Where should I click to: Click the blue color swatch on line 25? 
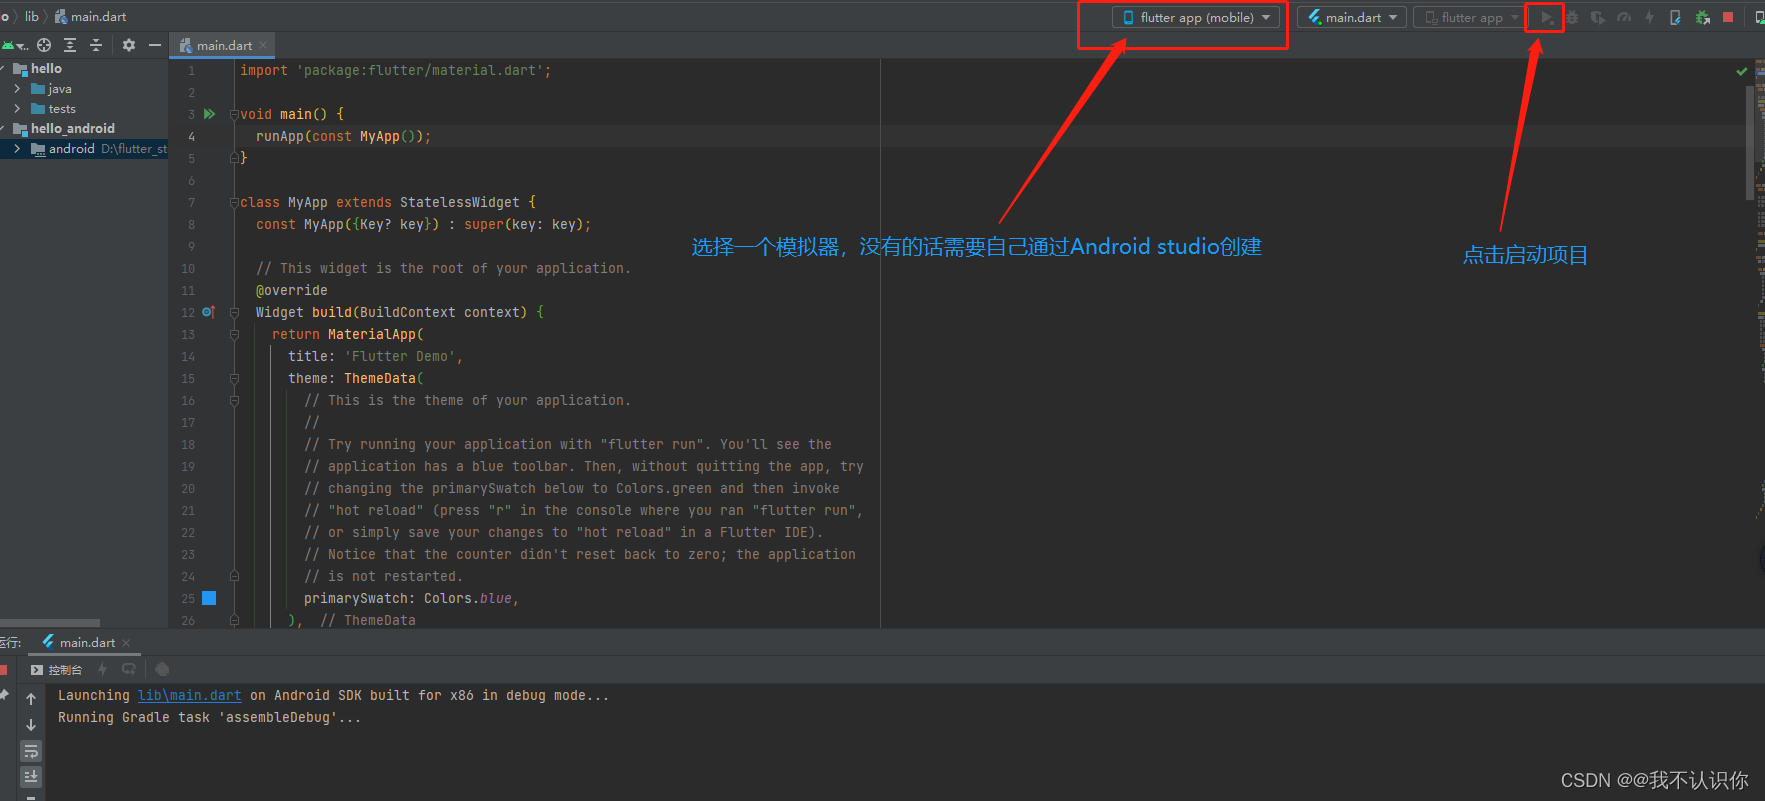[209, 598]
